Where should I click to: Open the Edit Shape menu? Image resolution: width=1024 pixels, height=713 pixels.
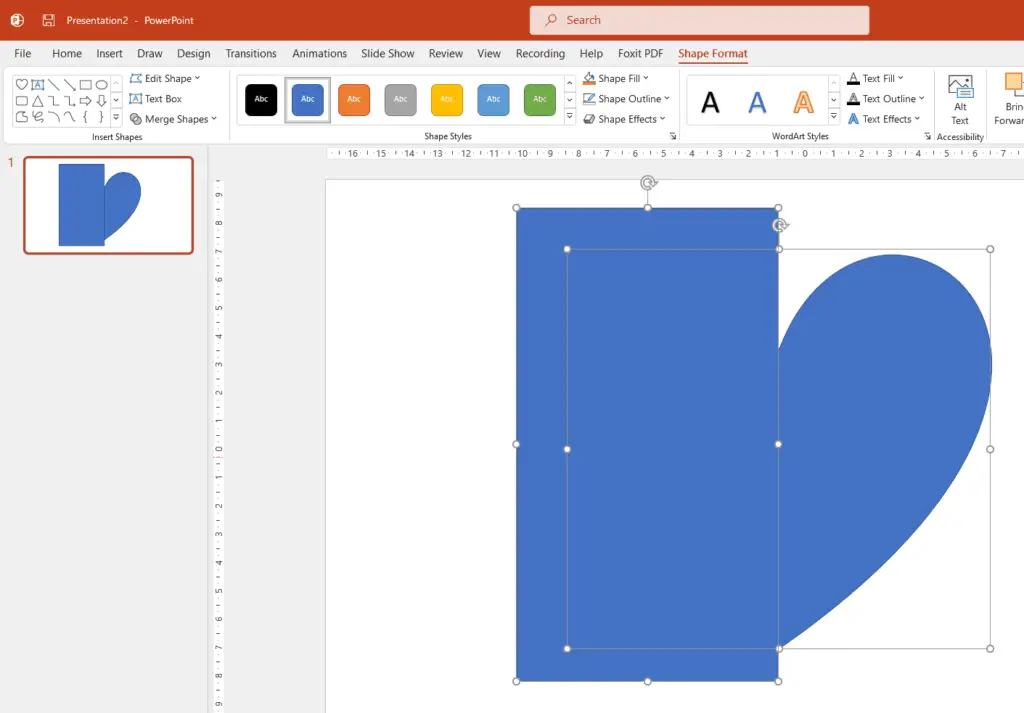(x=167, y=78)
